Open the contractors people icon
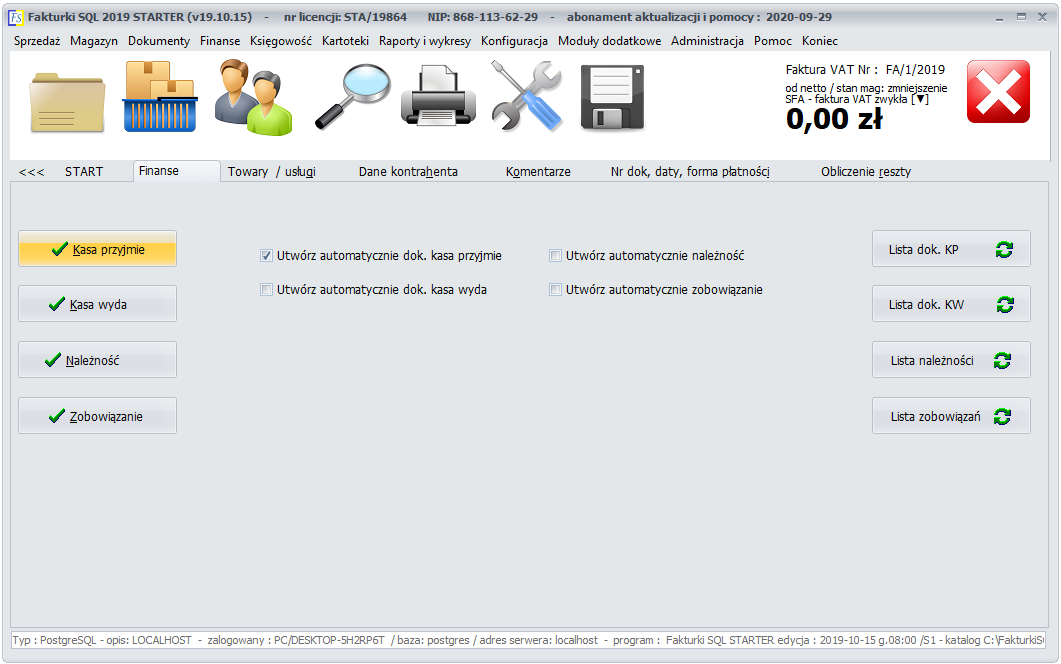Image resolution: width=1061 pixels, height=664 pixels. pos(254,97)
